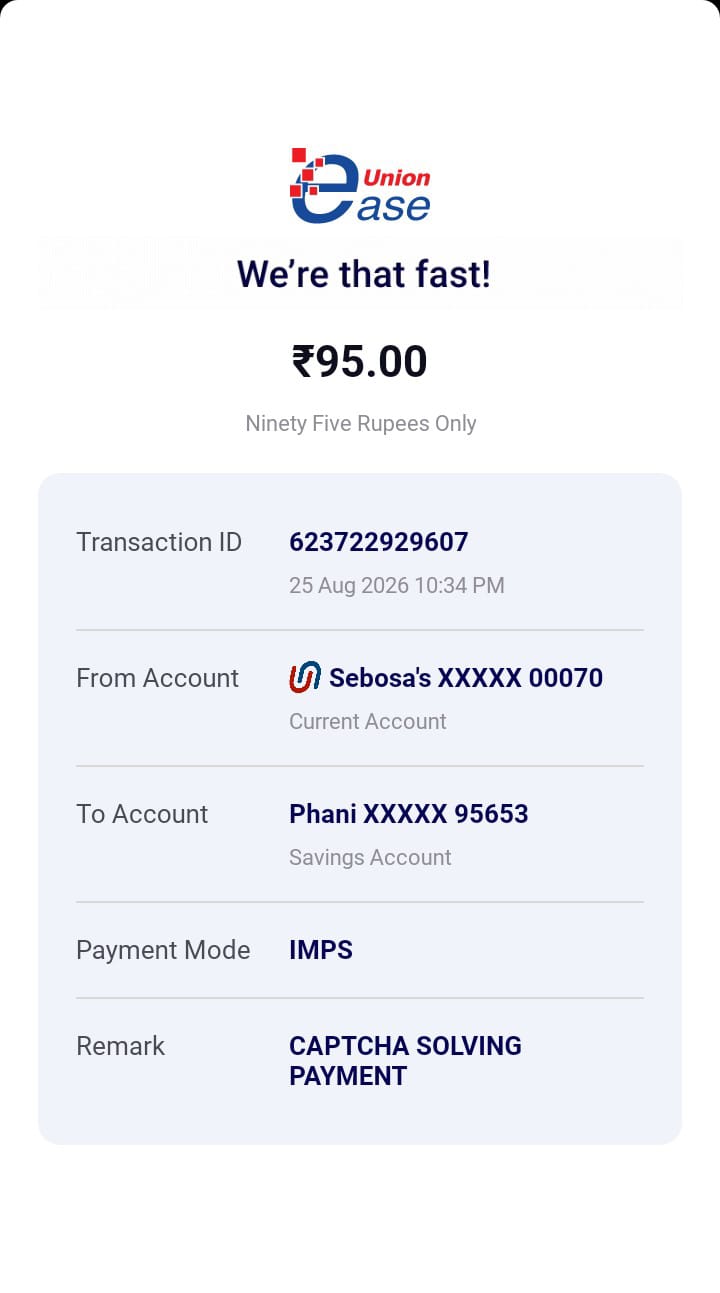Click the To Account label
Image resolution: width=720 pixels, height=1293 pixels.
pyautogui.click(x=142, y=814)
